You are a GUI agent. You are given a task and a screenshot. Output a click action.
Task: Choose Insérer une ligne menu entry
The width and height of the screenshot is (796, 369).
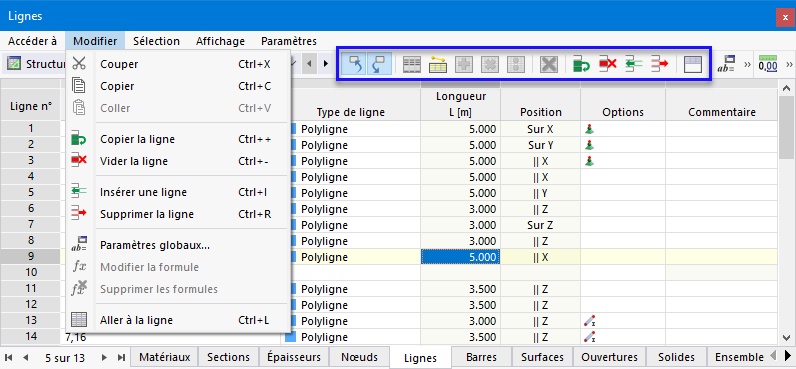point(178,192)
